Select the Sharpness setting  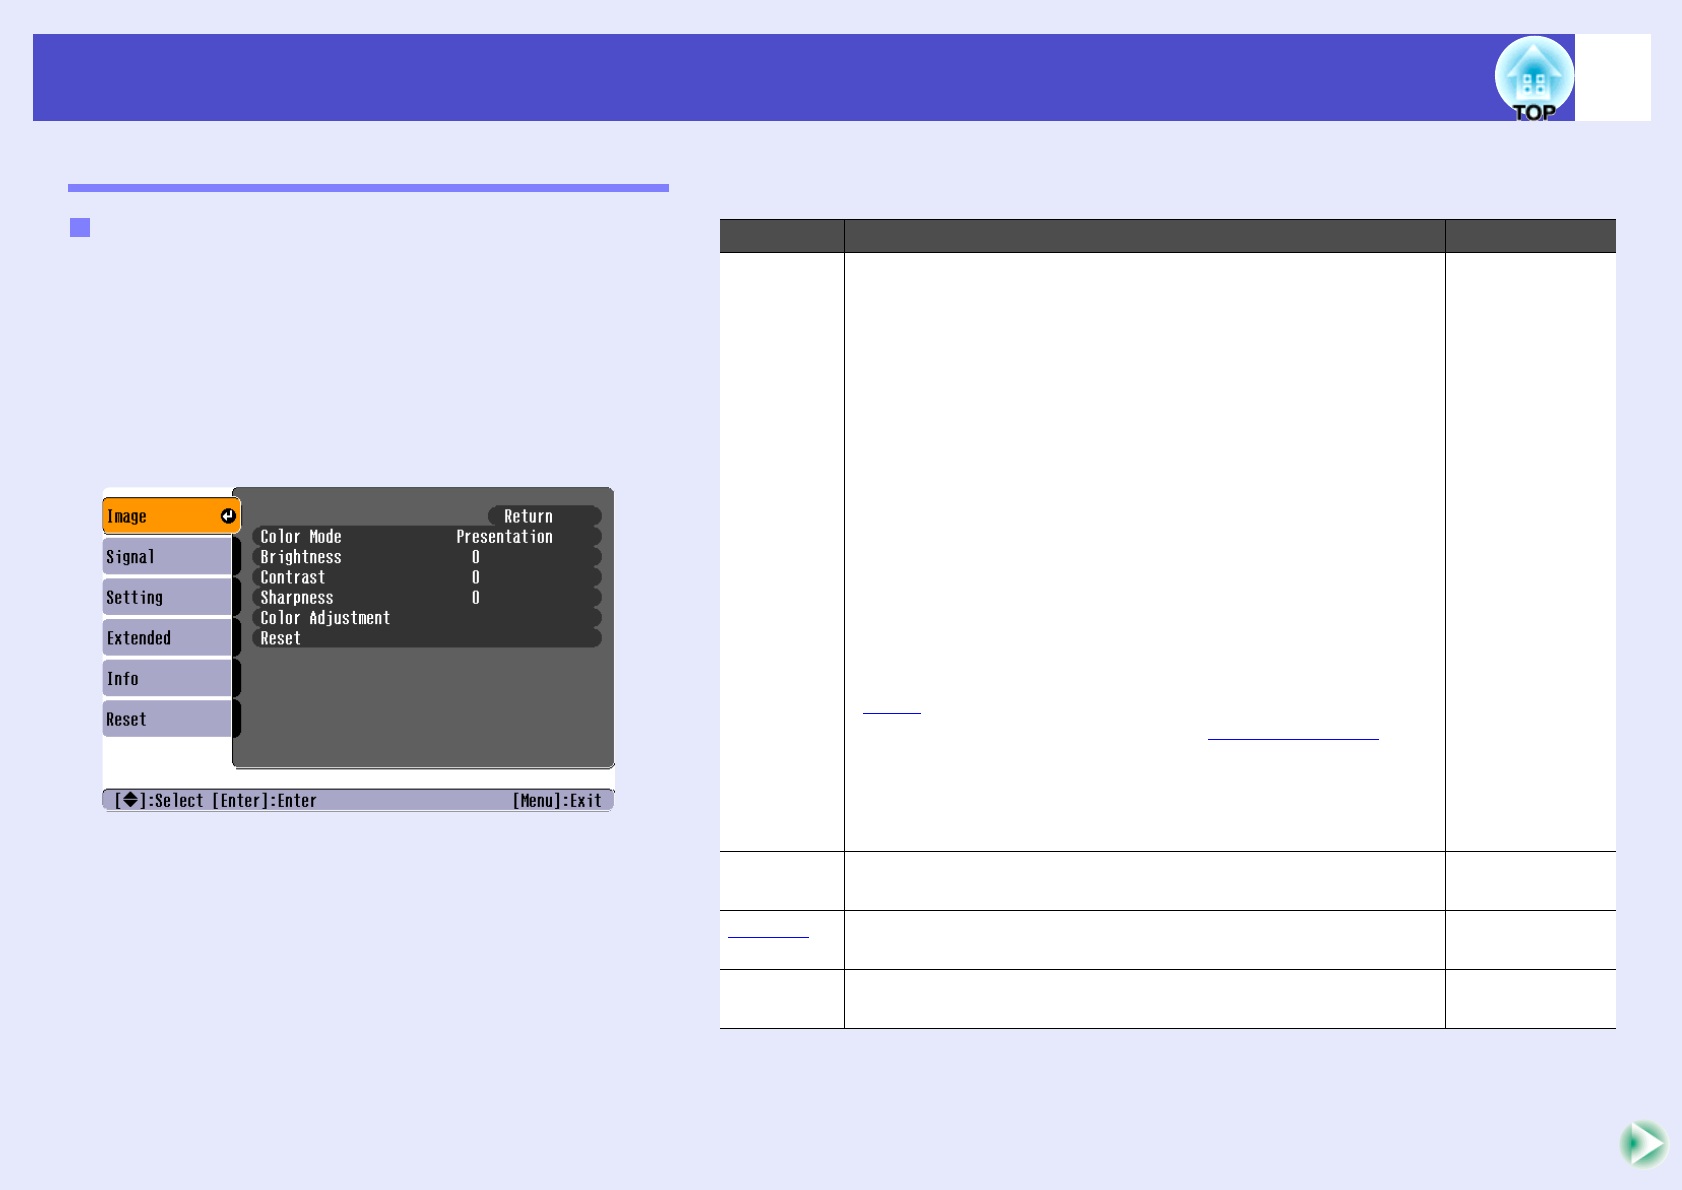click(427, 598)
